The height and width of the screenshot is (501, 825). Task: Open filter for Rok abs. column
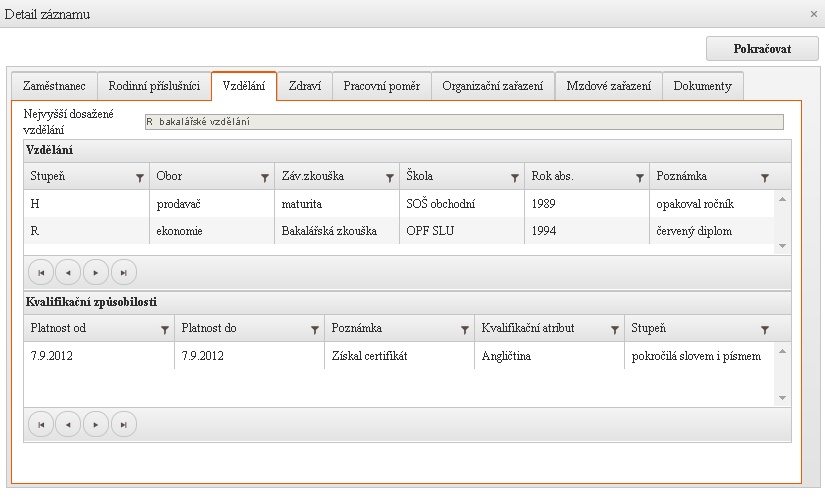(640, 177)
